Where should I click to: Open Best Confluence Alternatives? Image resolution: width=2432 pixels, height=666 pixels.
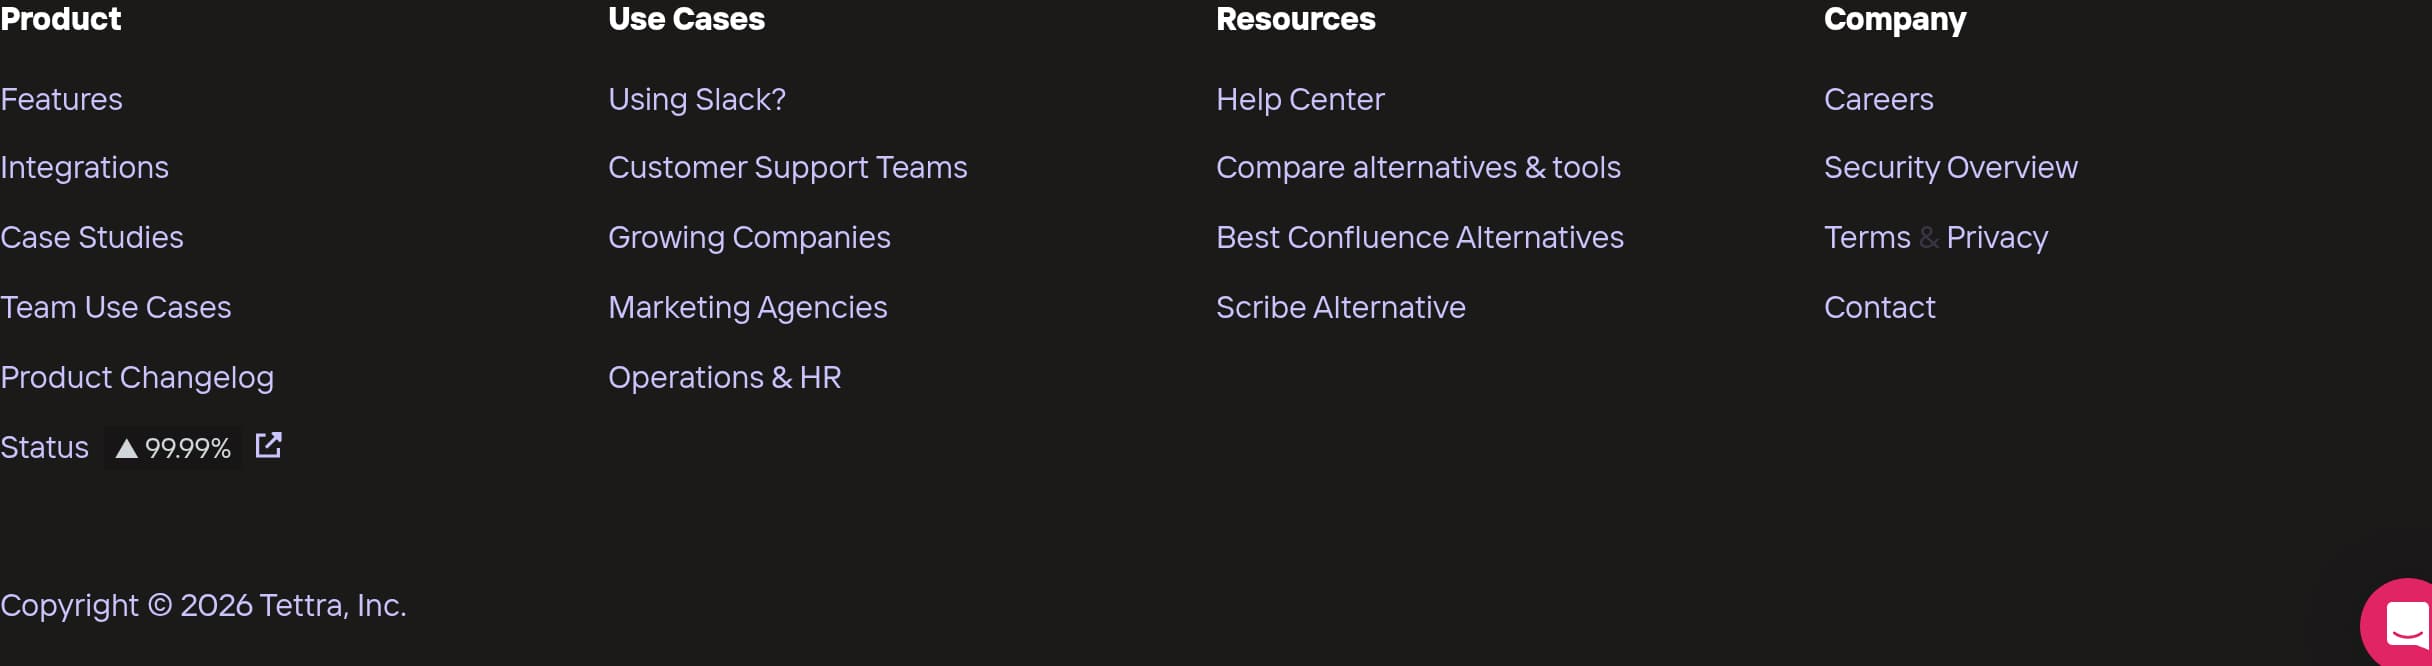coord(1420,237)
